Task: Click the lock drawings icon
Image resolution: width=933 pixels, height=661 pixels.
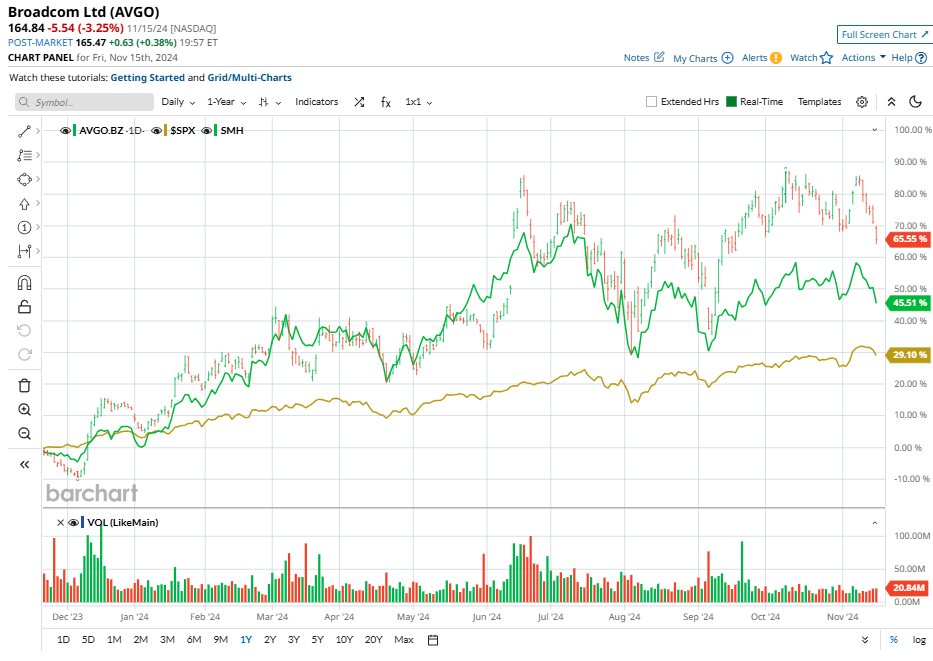Action: pyautogui.click(x=25, y=307)
